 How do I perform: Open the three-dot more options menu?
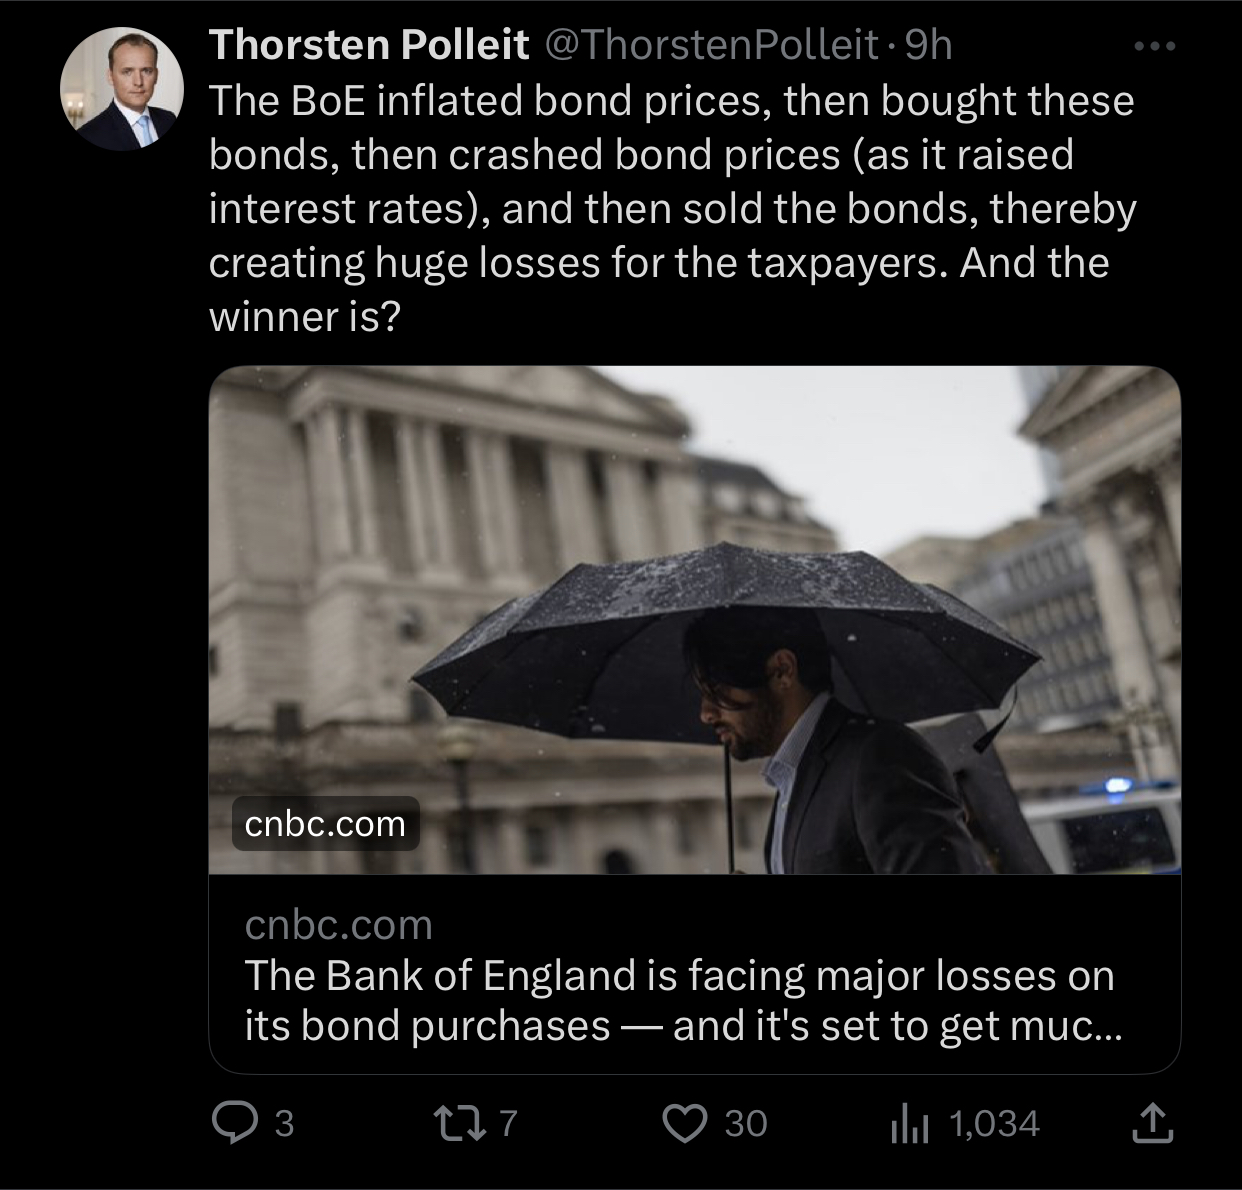pos(1155,46)
